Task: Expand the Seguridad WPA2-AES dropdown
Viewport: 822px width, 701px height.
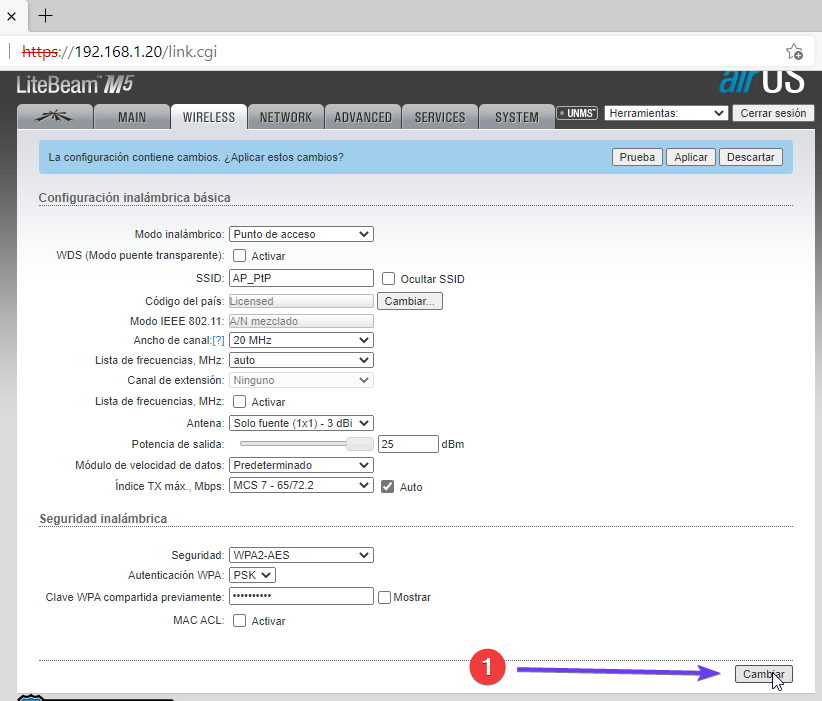Action: (x=301, y=555)
